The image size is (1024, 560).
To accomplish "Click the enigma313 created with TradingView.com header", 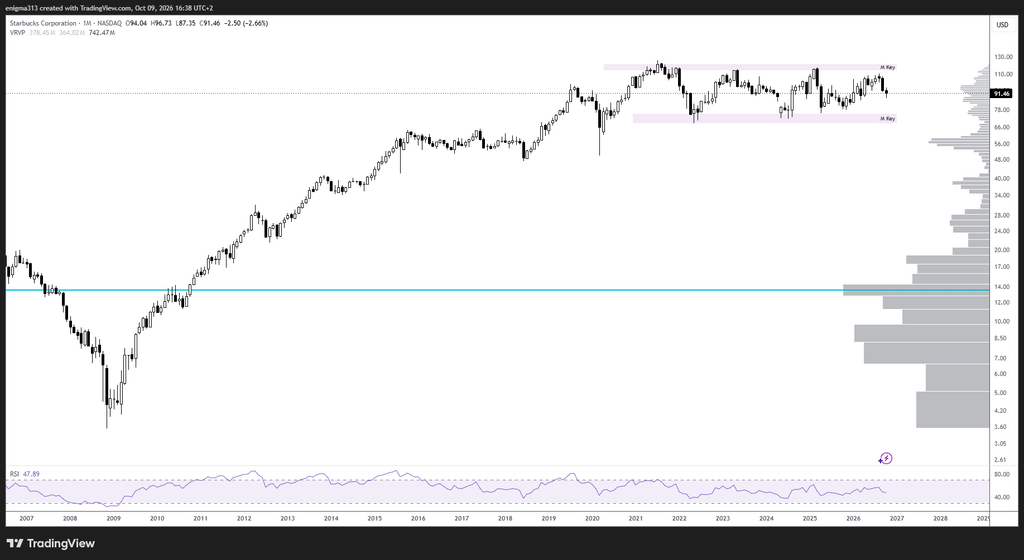I will (110, 8).
